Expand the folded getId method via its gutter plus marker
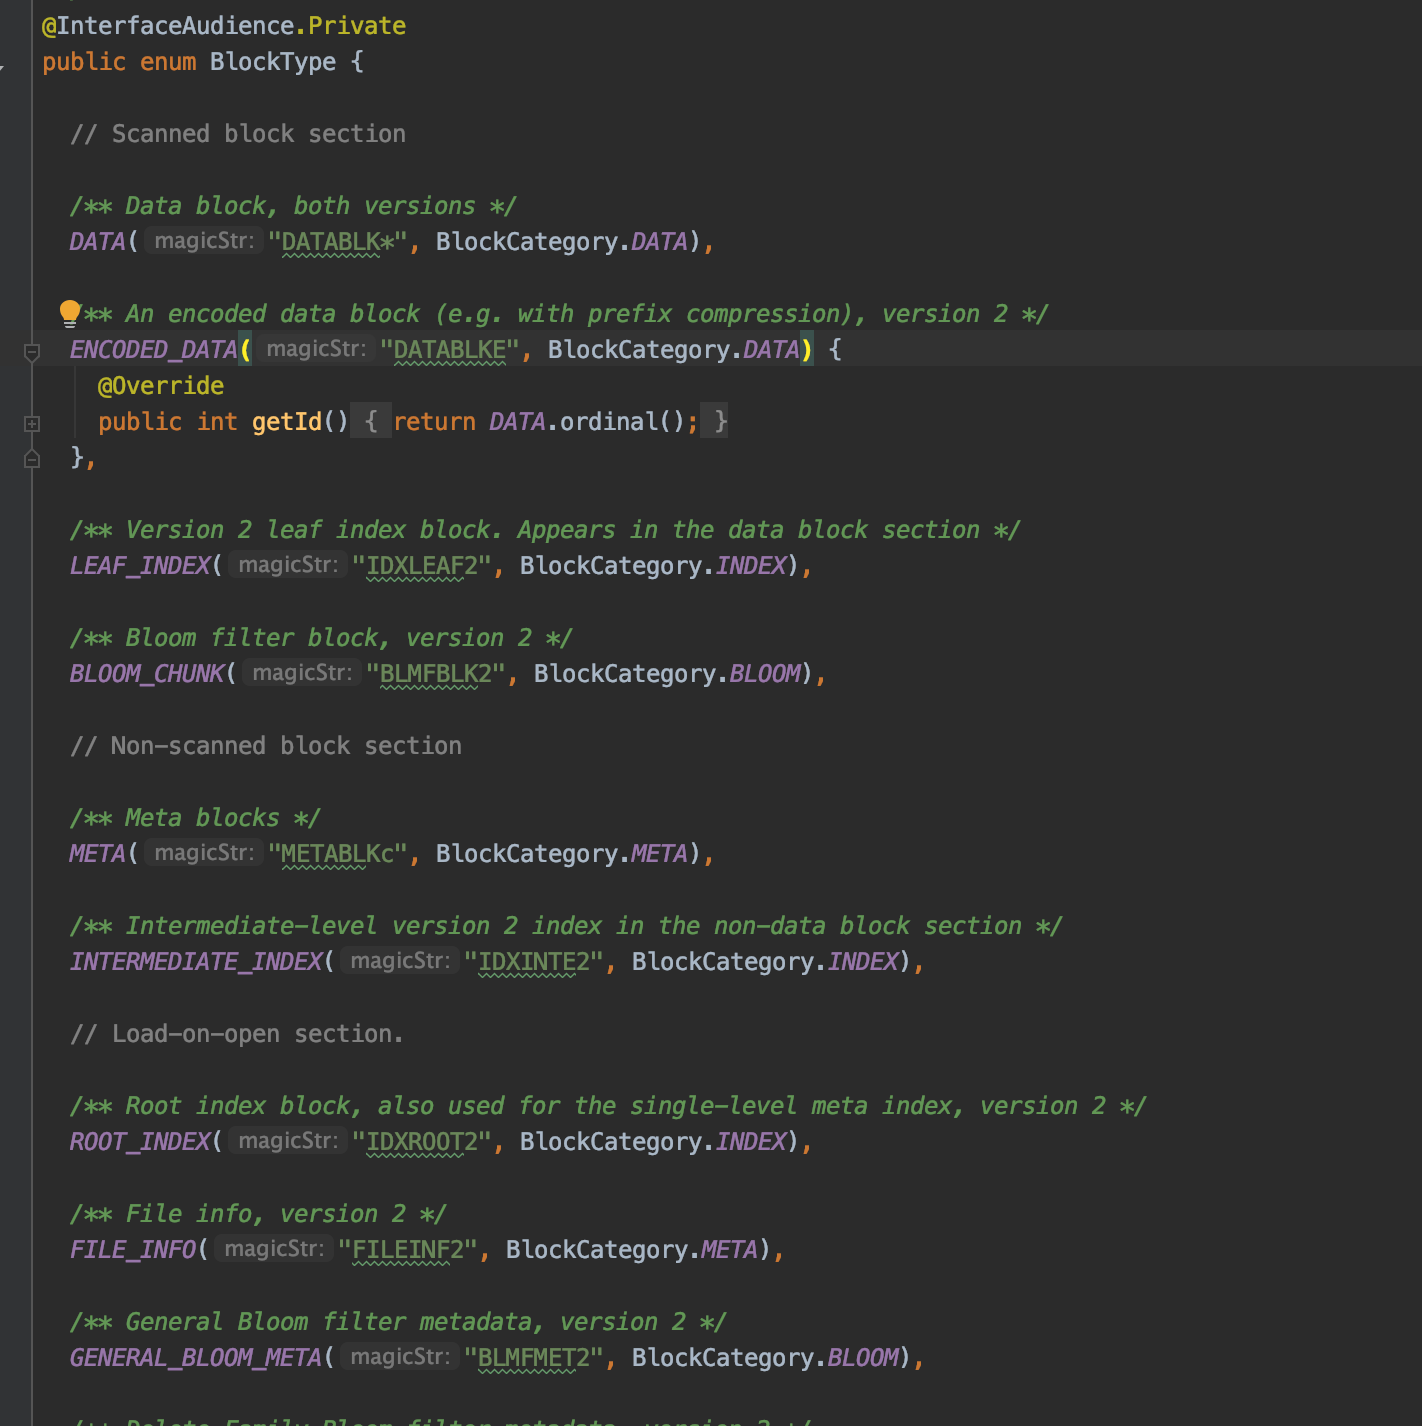Viewport: 1422px width, 1426px height. click(32, 423)
